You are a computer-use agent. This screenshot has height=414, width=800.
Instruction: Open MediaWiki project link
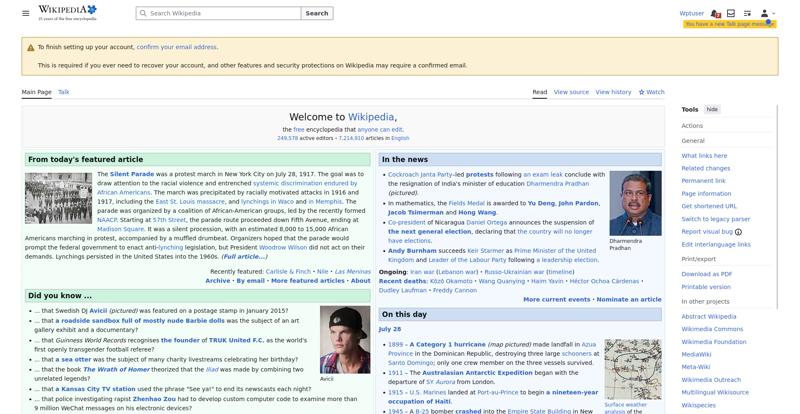696,354
